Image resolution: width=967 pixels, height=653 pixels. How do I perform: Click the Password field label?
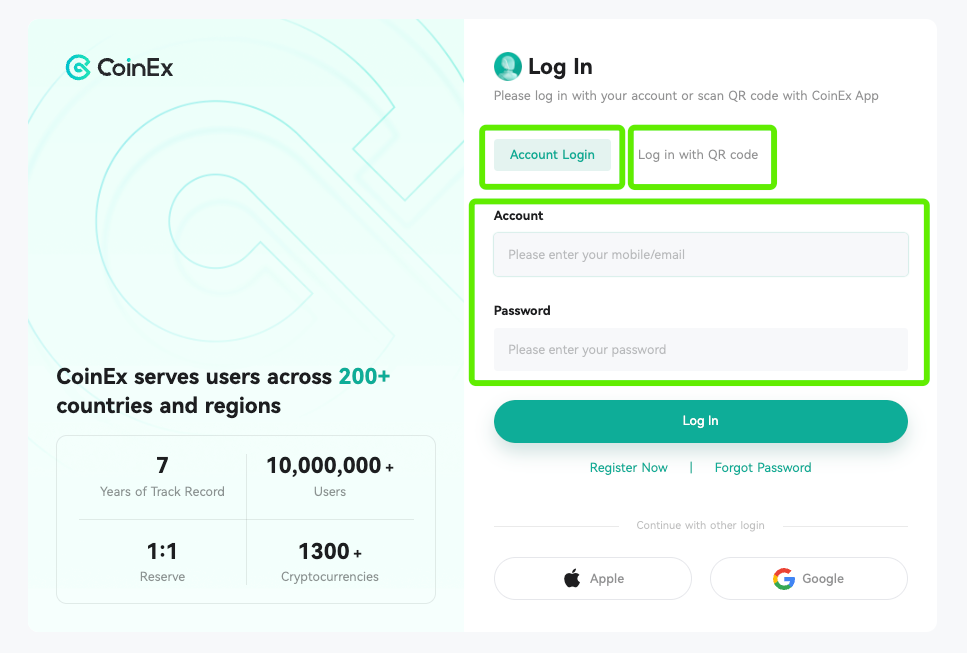pyautogui.click(x=522, y=311)
